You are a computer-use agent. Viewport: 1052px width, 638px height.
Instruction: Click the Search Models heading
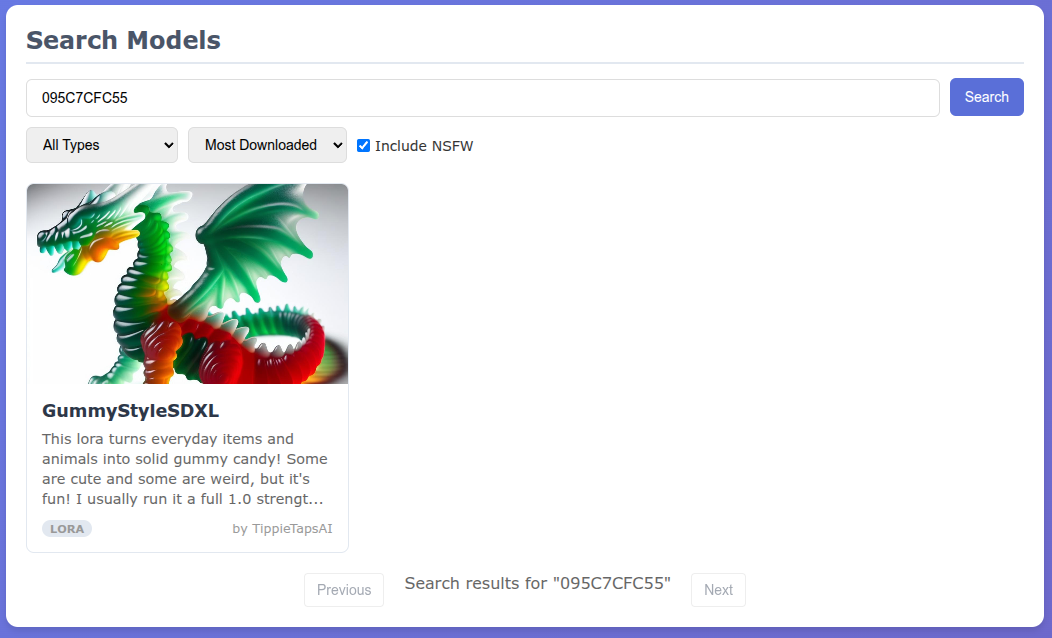pyautogui.click(x=123, y=40)
